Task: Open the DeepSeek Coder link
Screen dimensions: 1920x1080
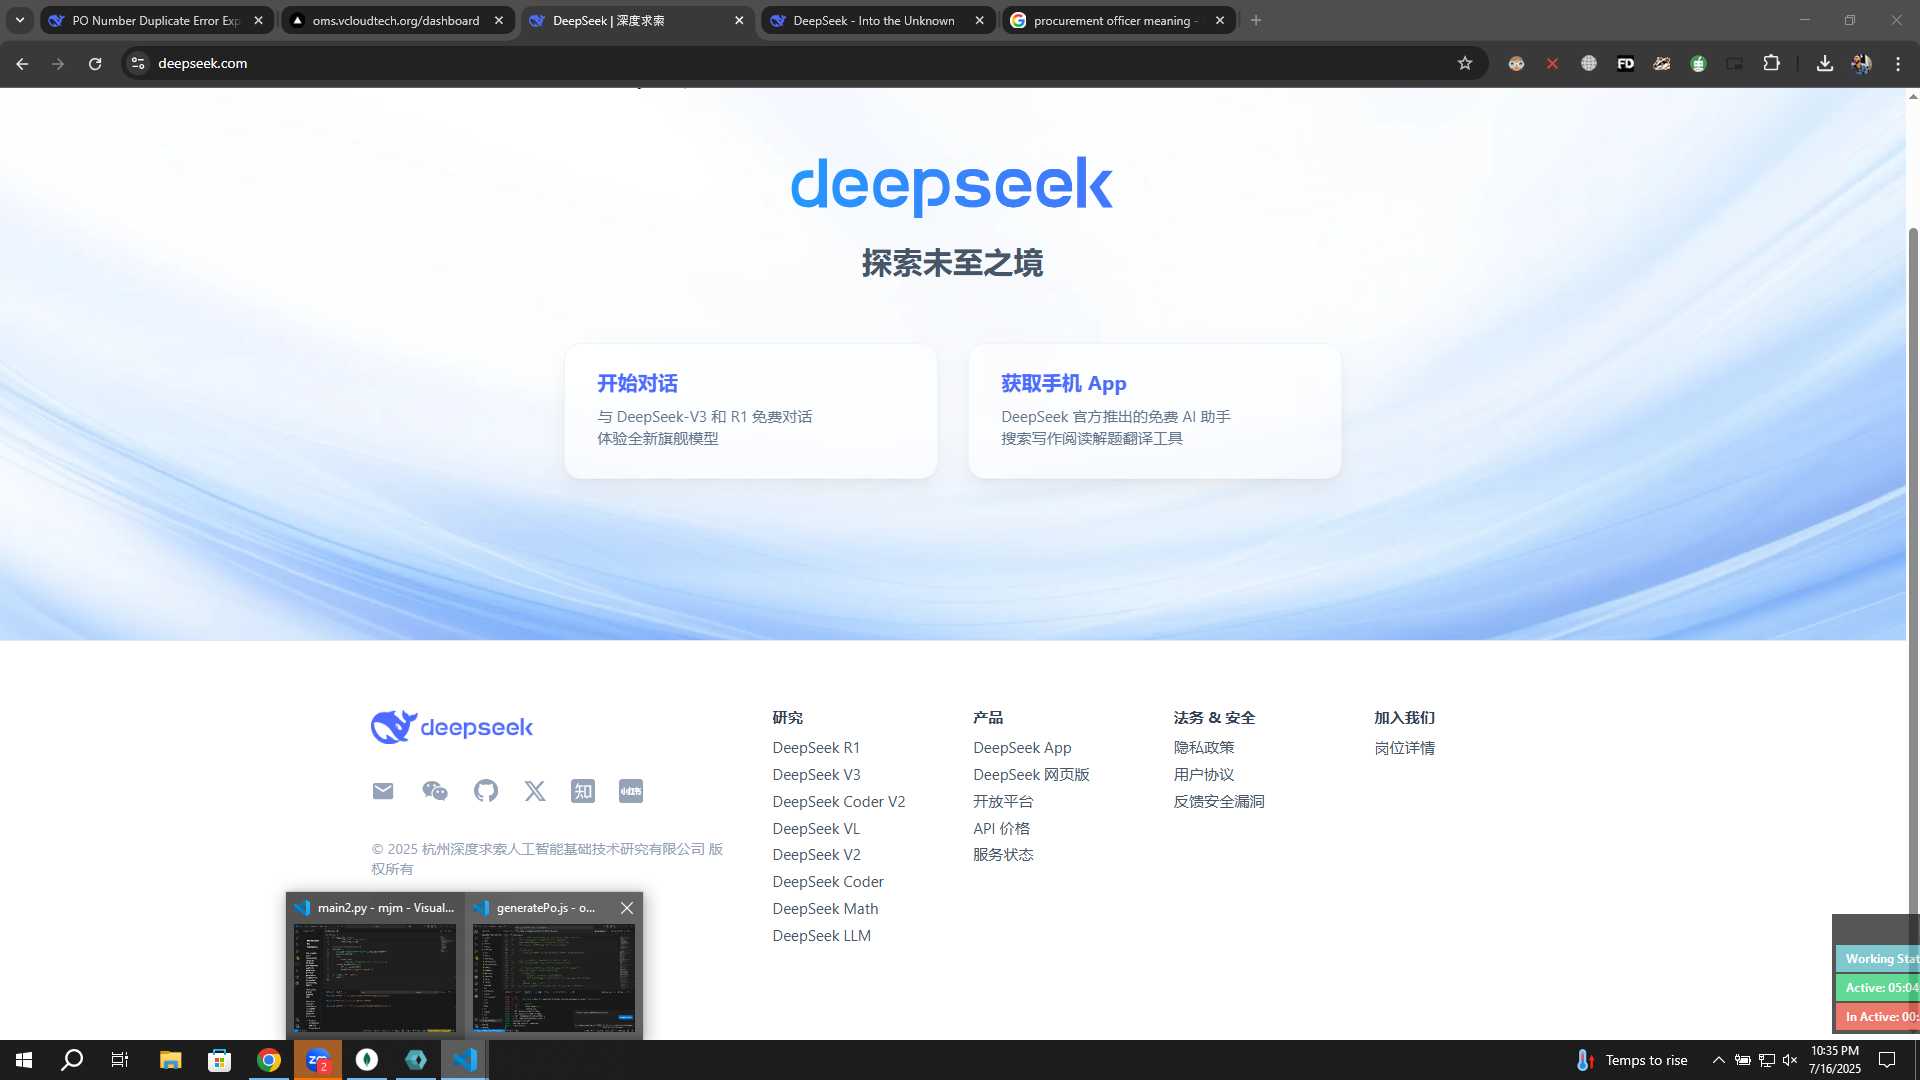Action: click(x=828, y=882)
